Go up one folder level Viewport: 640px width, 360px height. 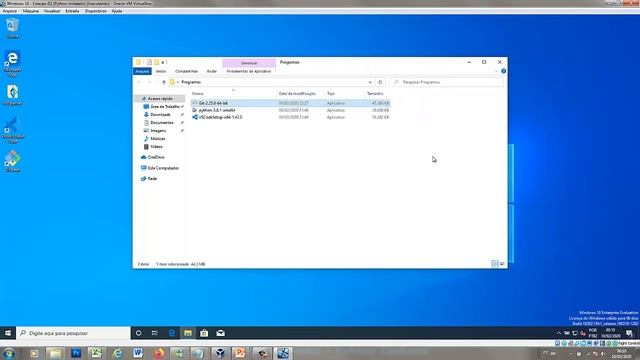[164, 82]
